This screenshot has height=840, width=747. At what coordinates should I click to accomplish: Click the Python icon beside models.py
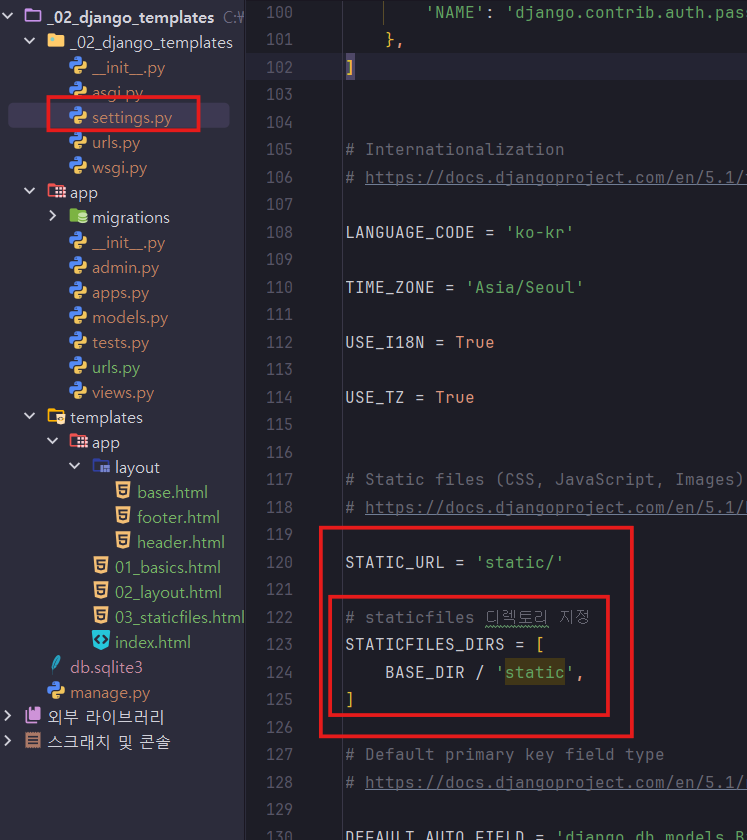tap(78, 316)
